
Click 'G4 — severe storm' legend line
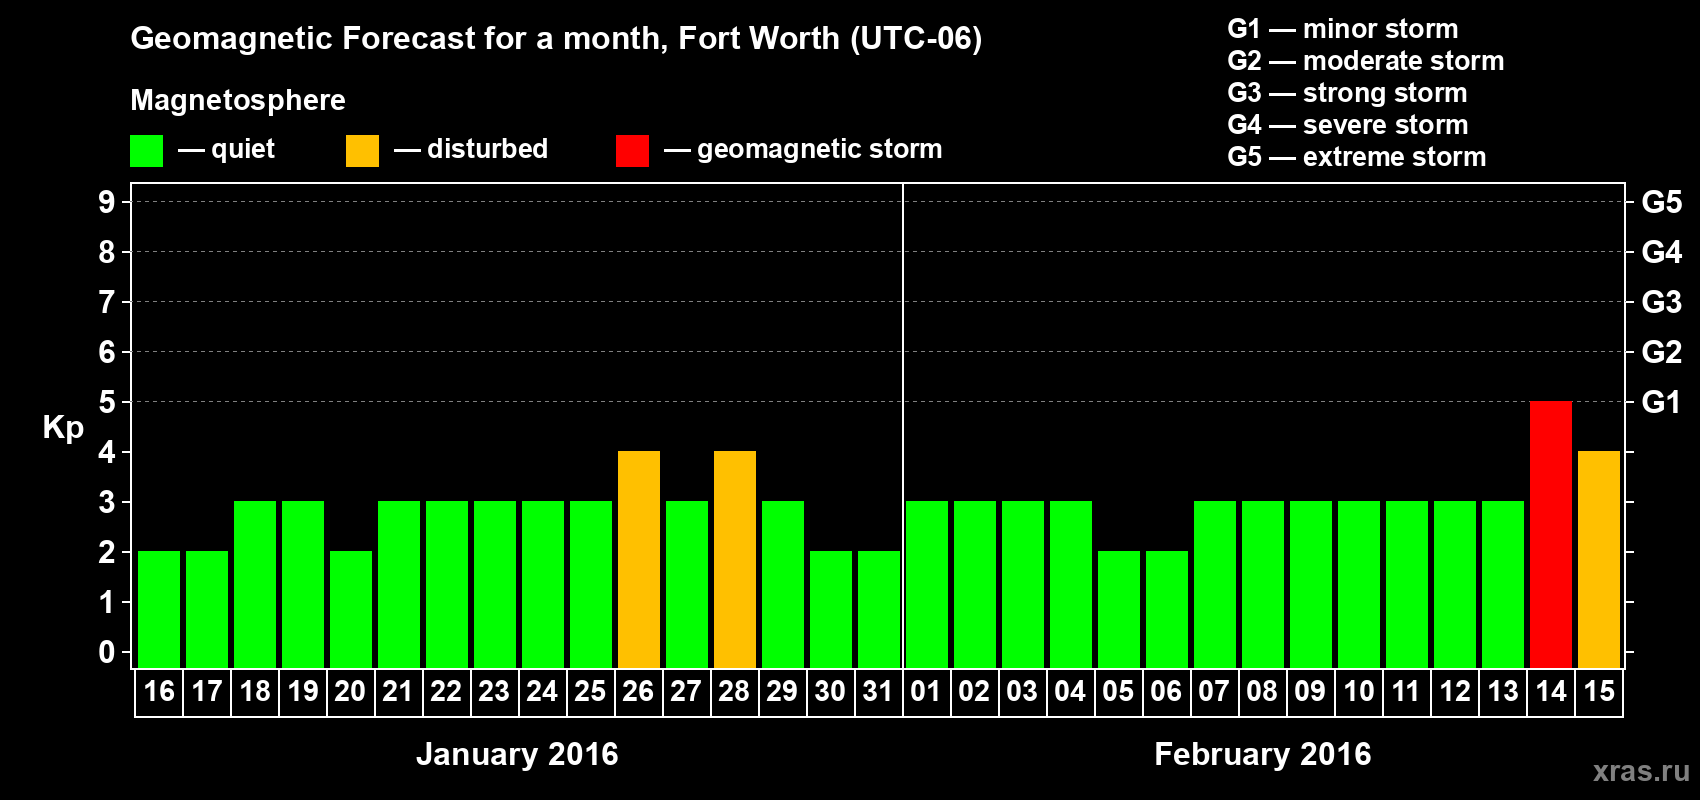(1348, 125)
